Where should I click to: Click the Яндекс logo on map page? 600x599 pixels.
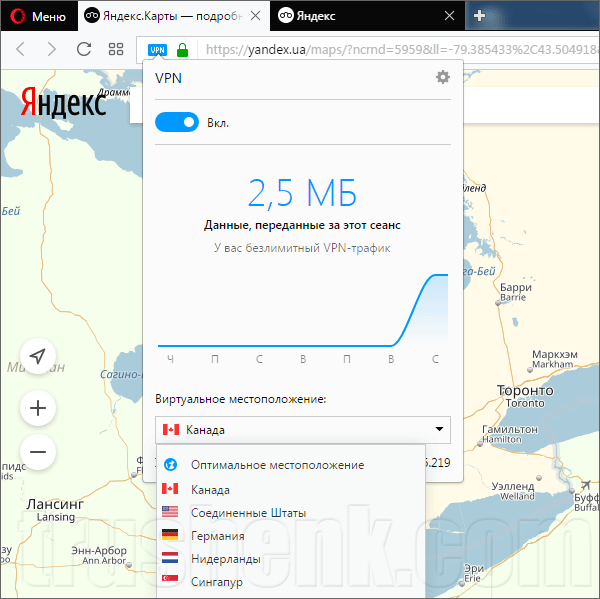64,102
